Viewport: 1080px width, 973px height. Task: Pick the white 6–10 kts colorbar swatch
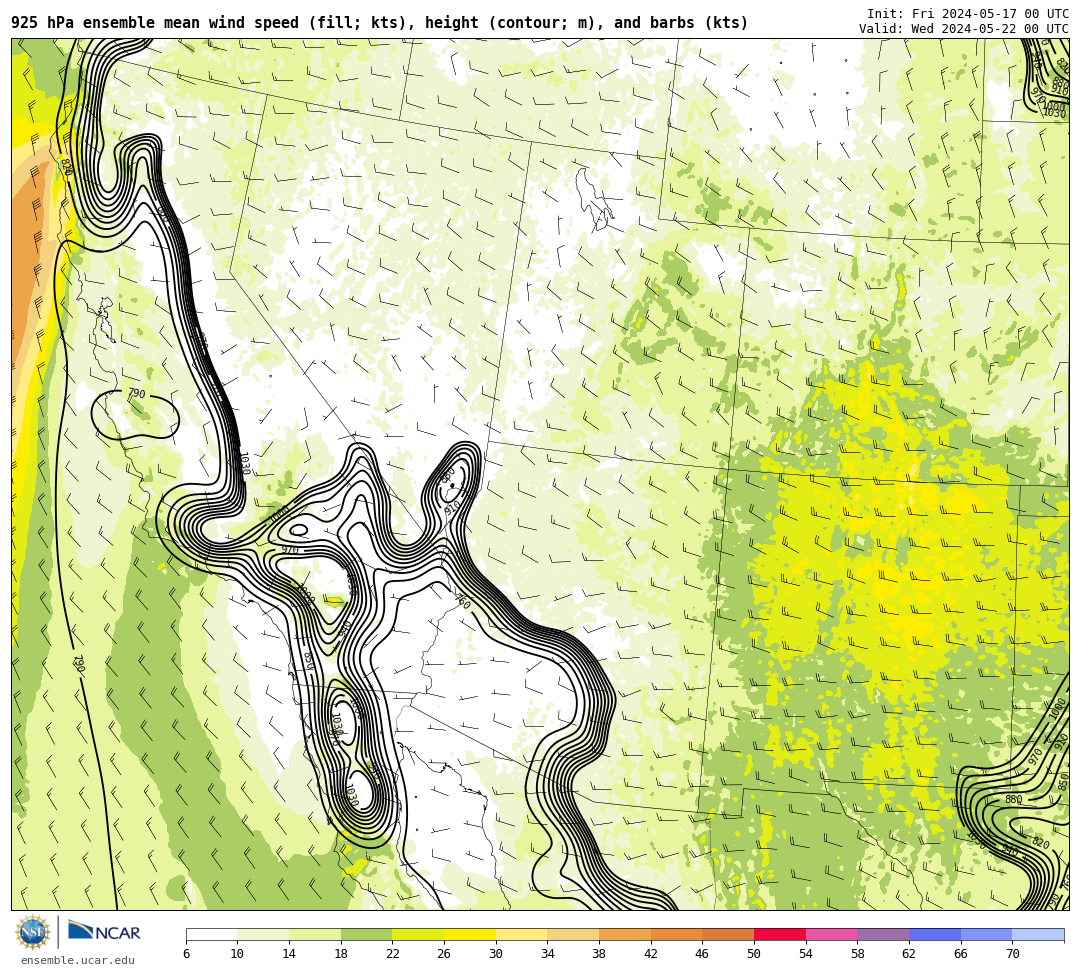211,934
